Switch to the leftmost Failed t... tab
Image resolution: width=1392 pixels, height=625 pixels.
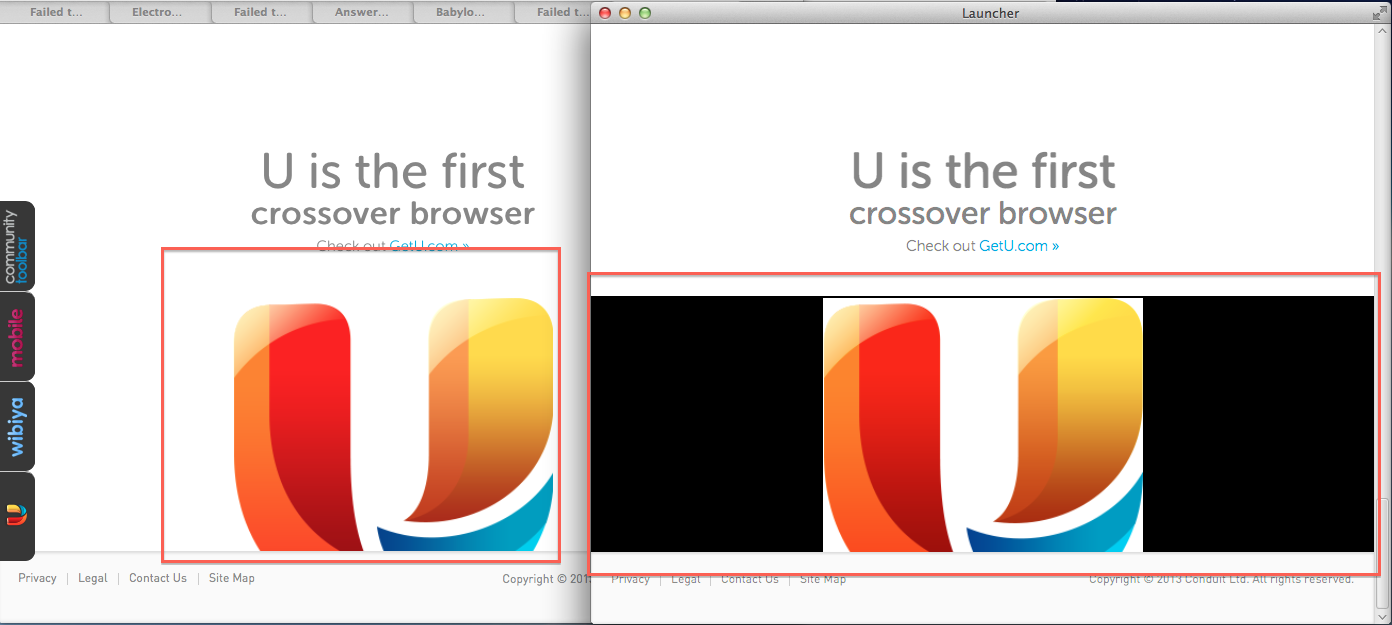[57, 12]
